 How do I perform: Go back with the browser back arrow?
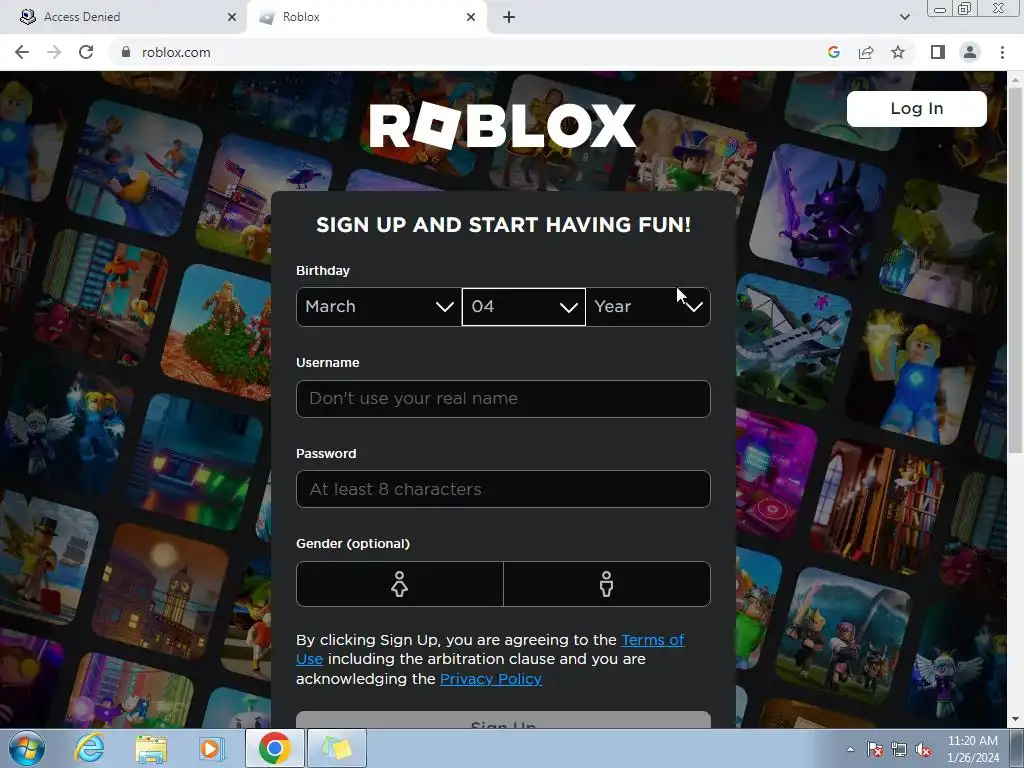(x=22, y=52)
